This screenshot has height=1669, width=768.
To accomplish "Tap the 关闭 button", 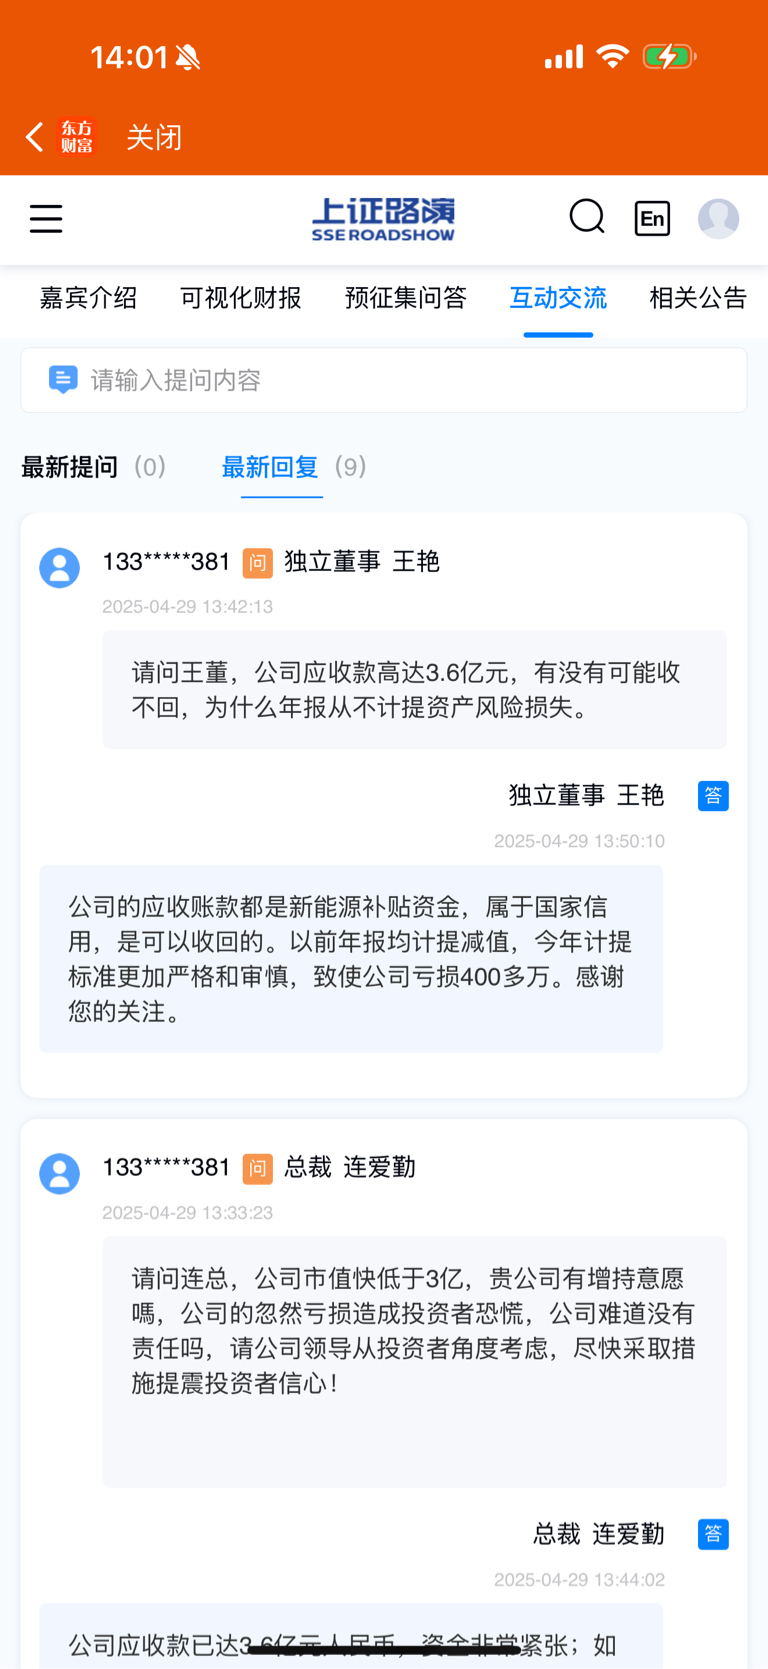I will point(154,137).
